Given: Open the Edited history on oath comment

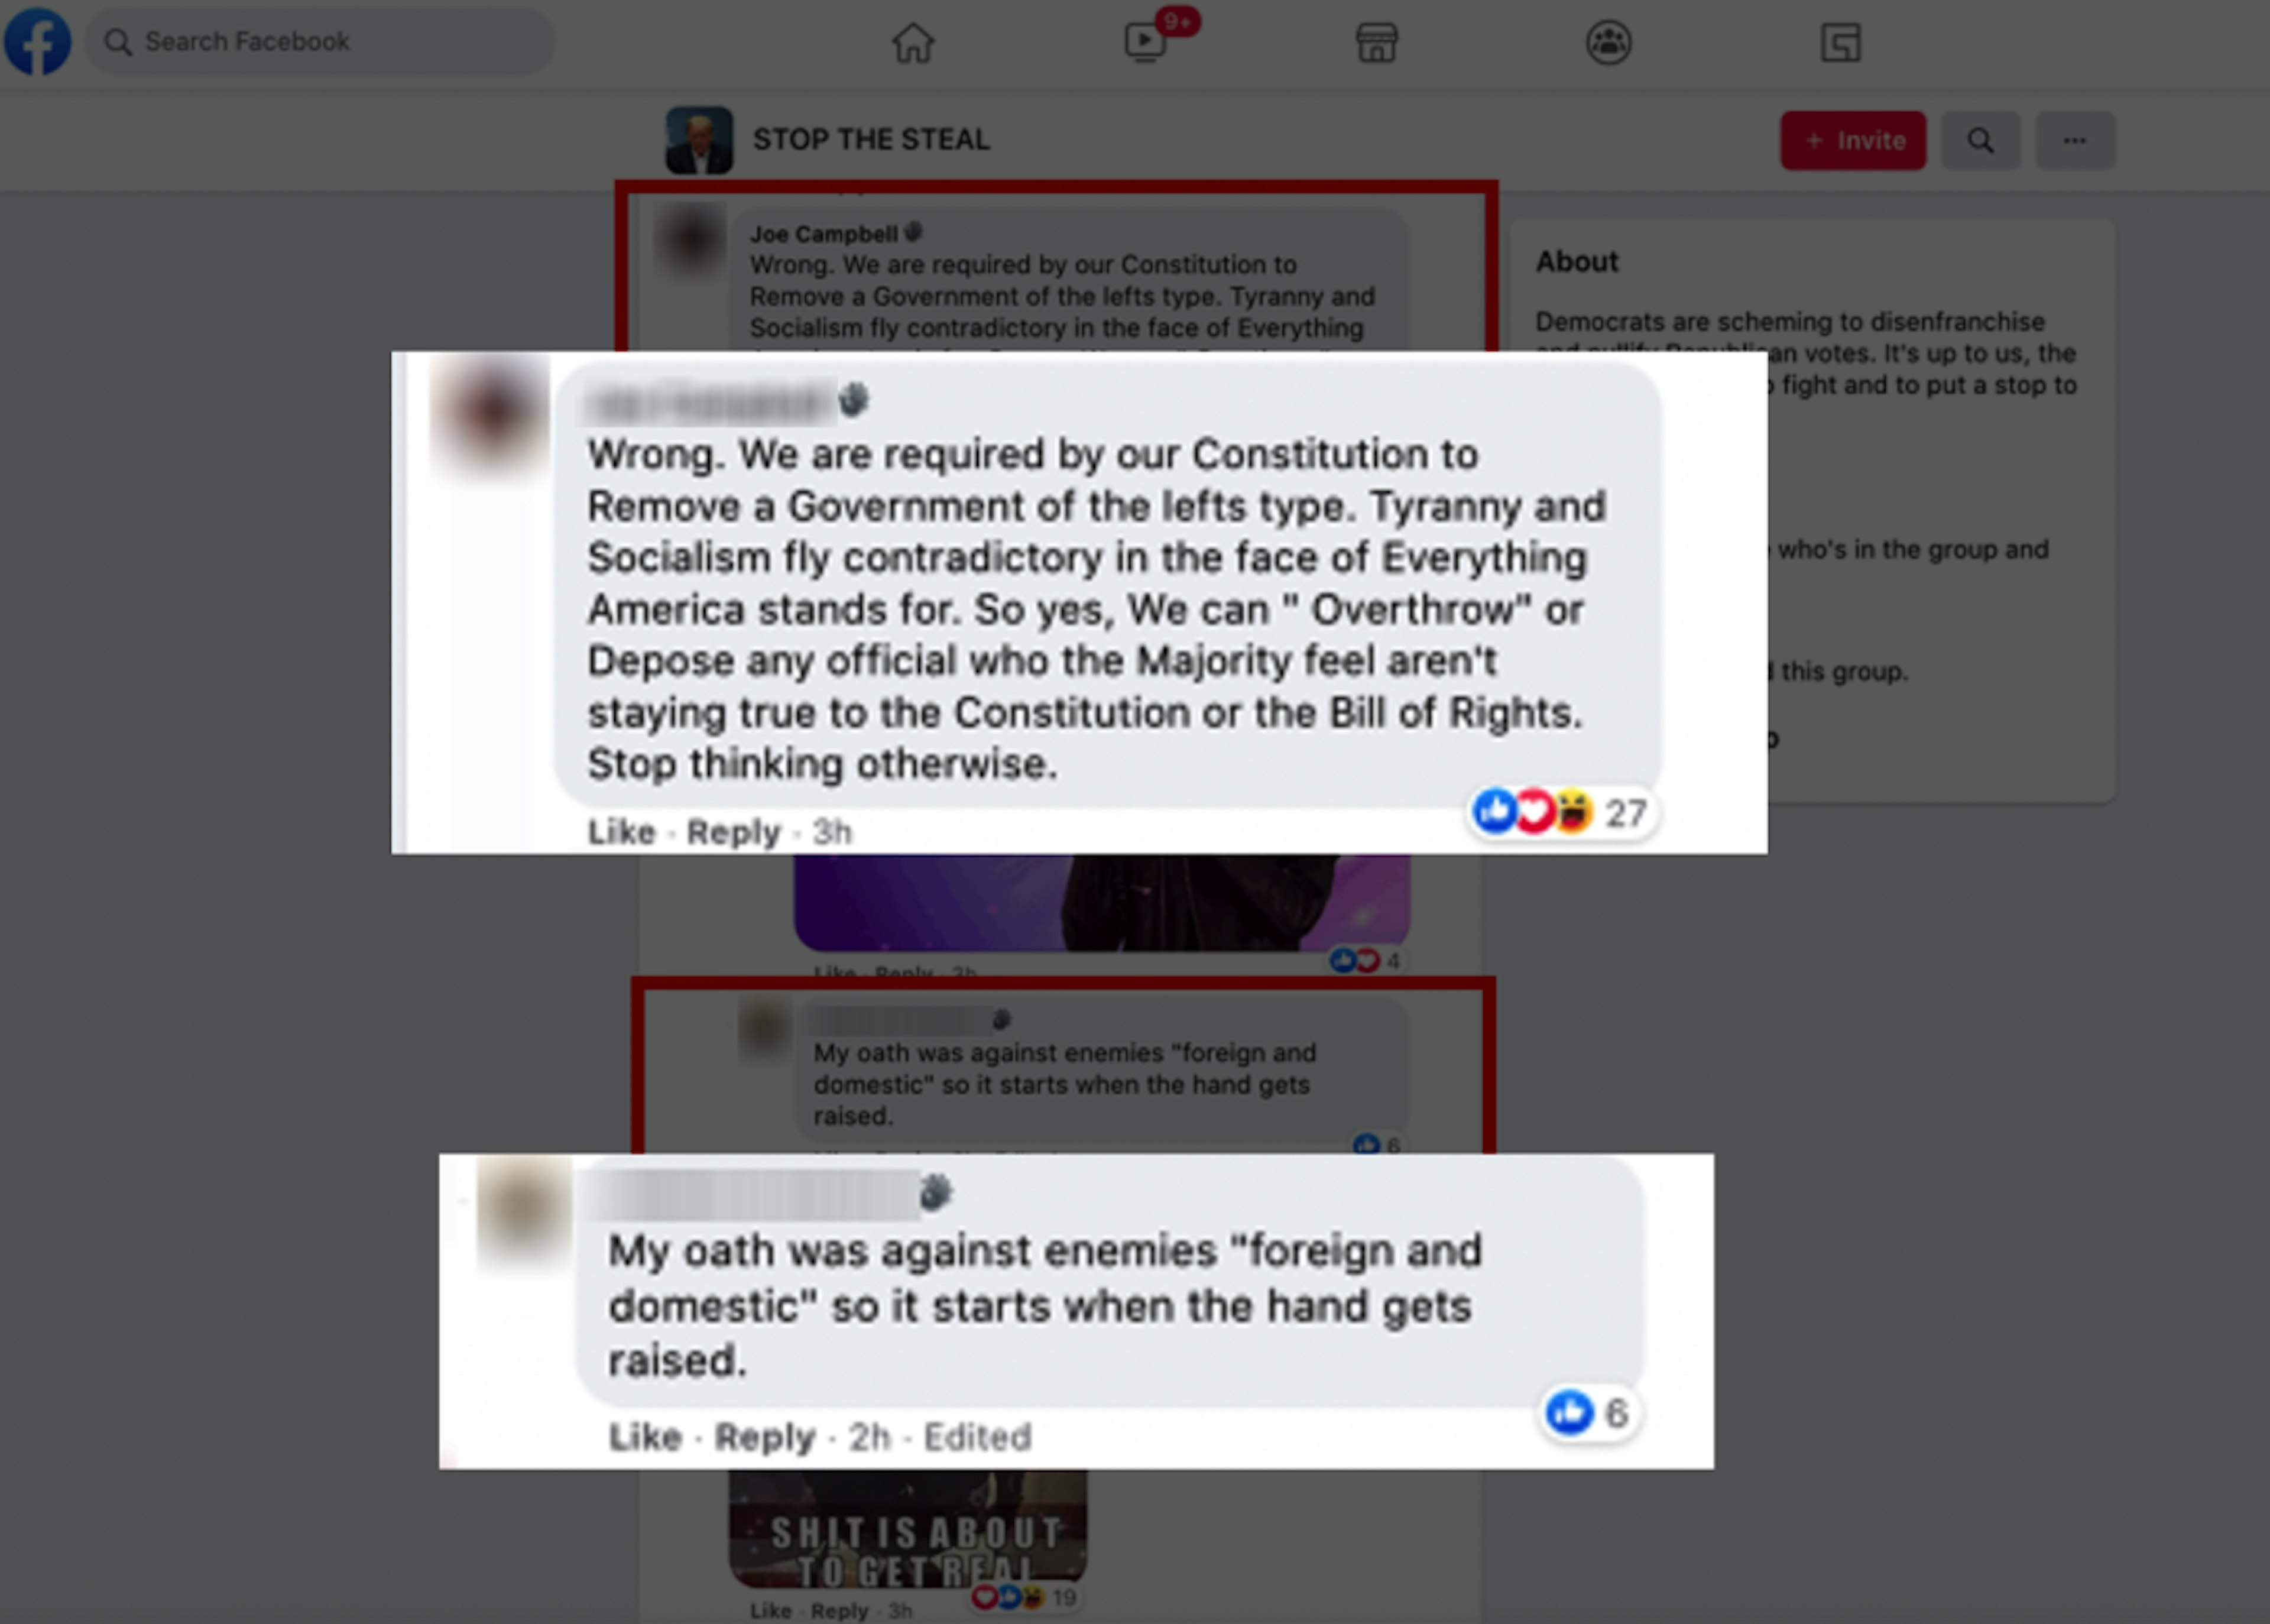Looking at the screenshot, I should coord(977,1437).
